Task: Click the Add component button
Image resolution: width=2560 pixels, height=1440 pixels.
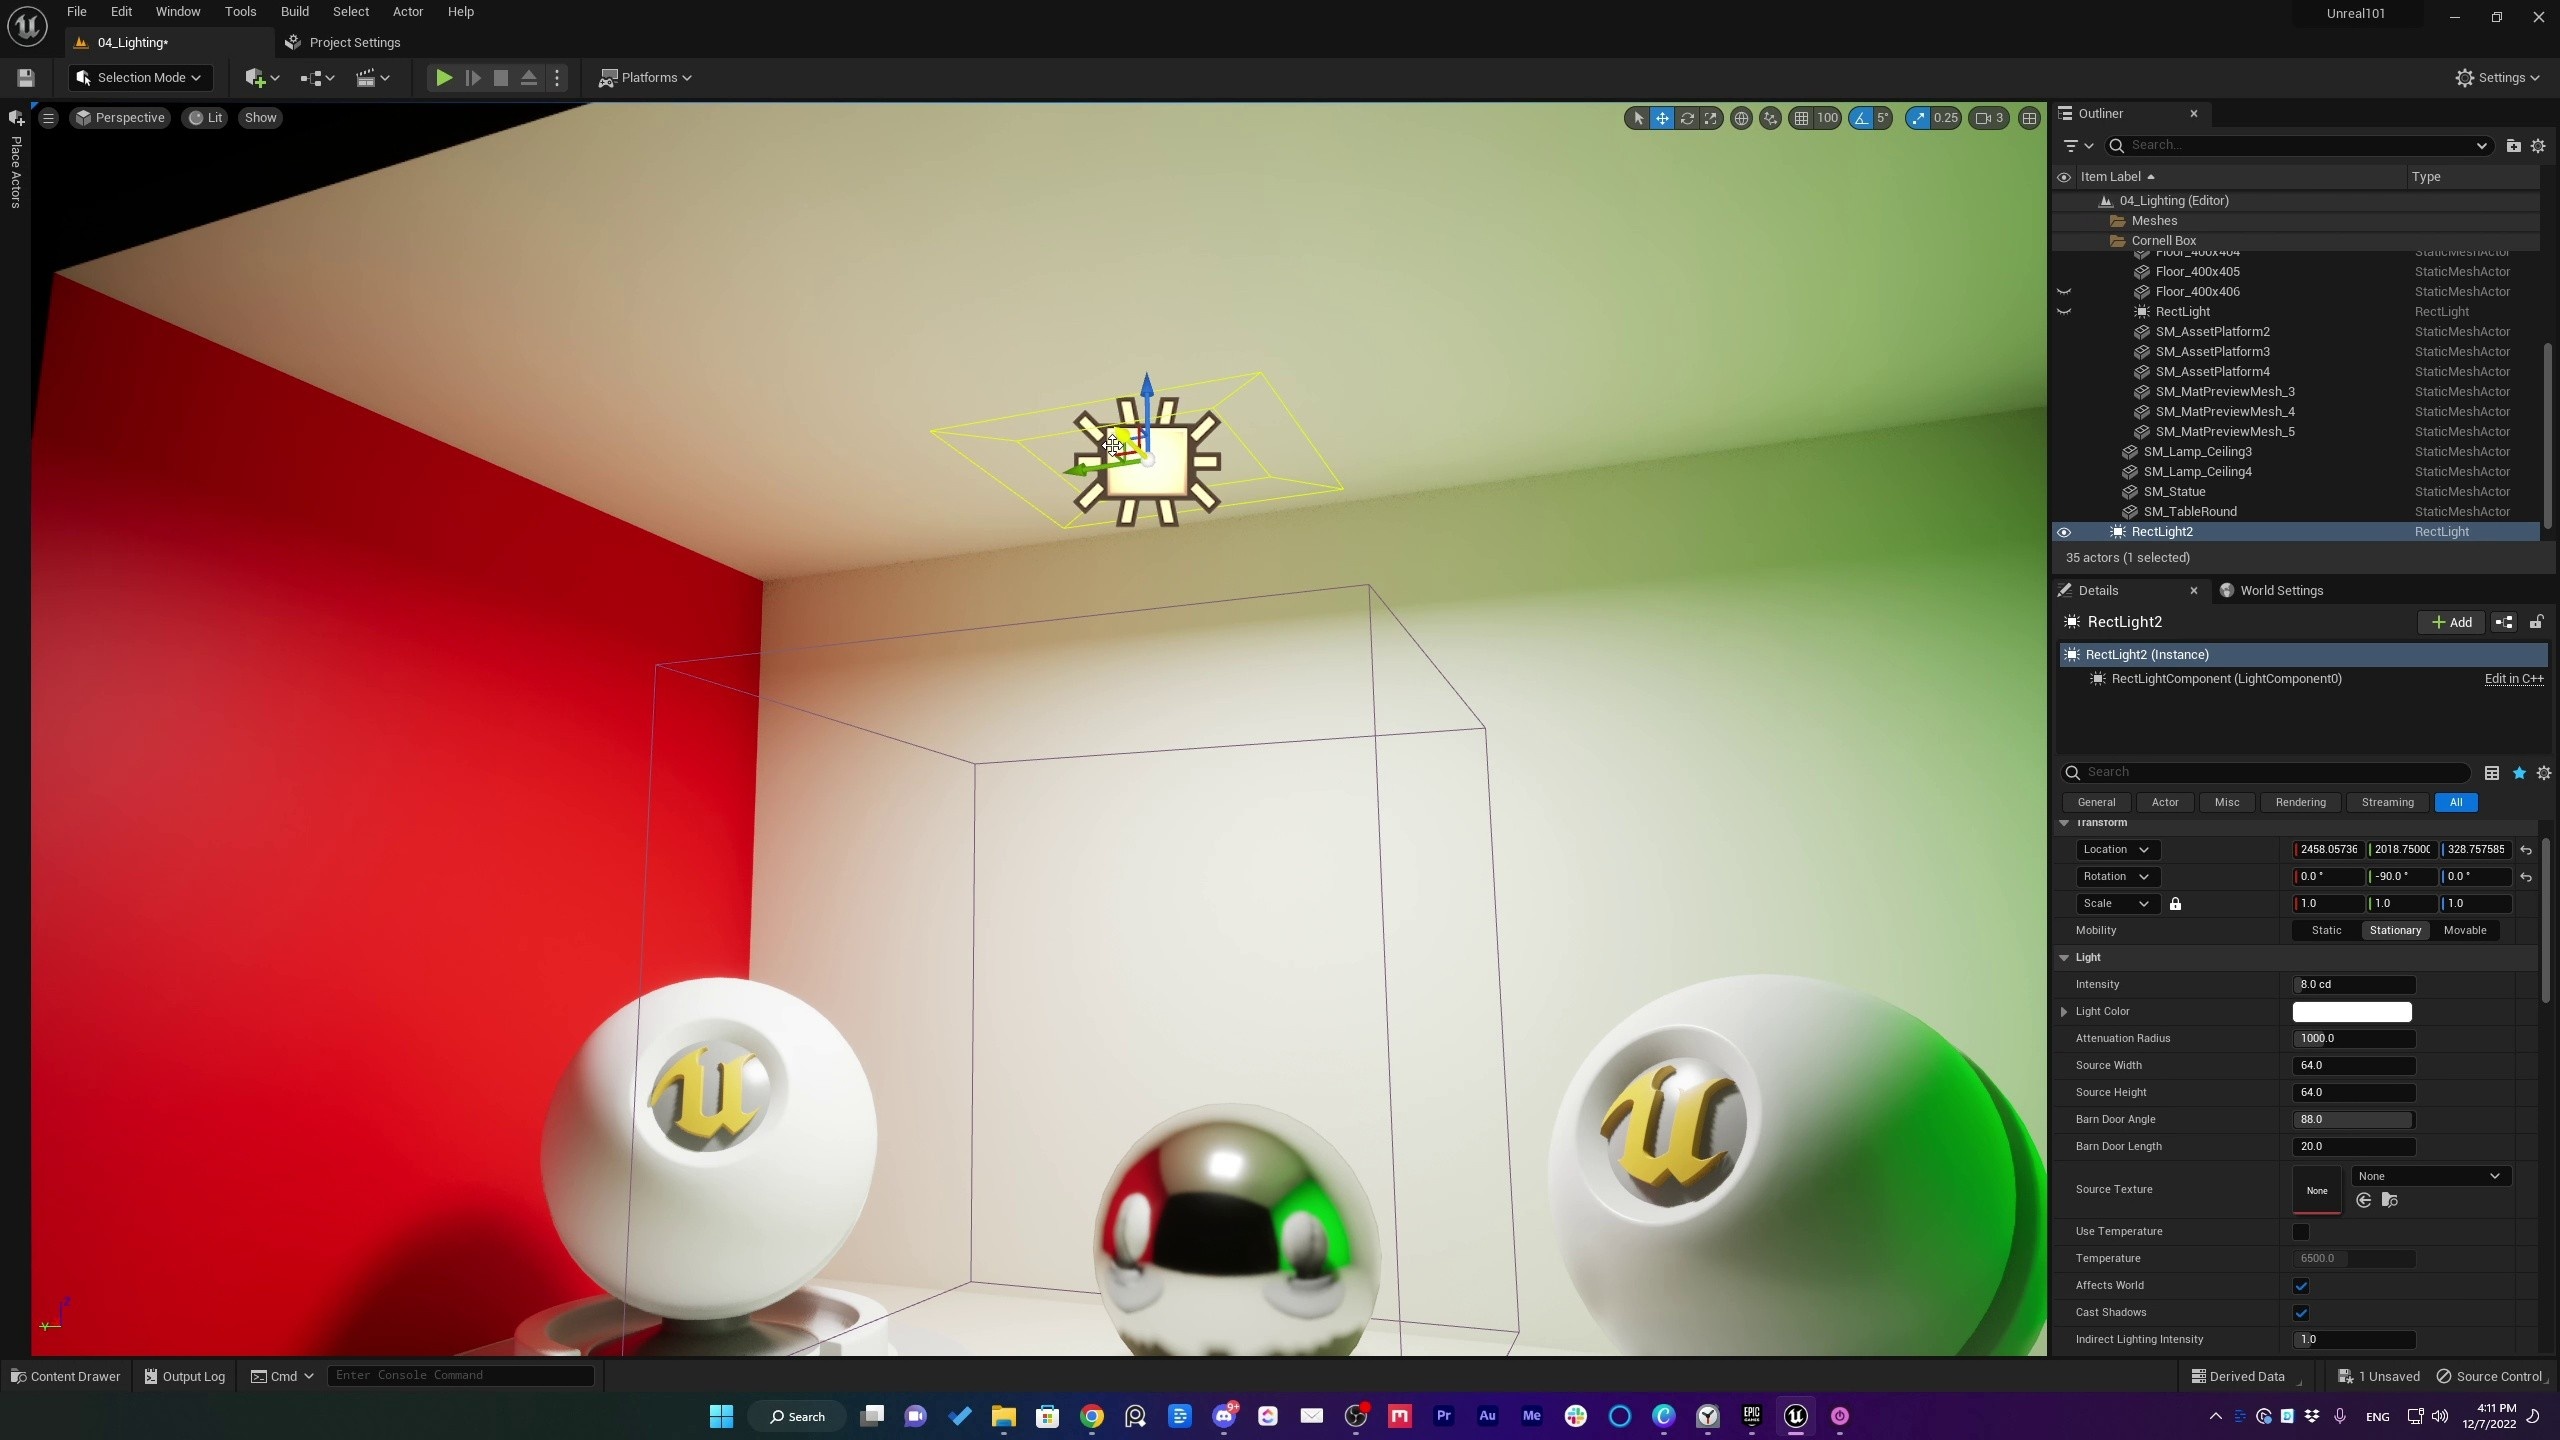Action: (x=2451, y=622)
